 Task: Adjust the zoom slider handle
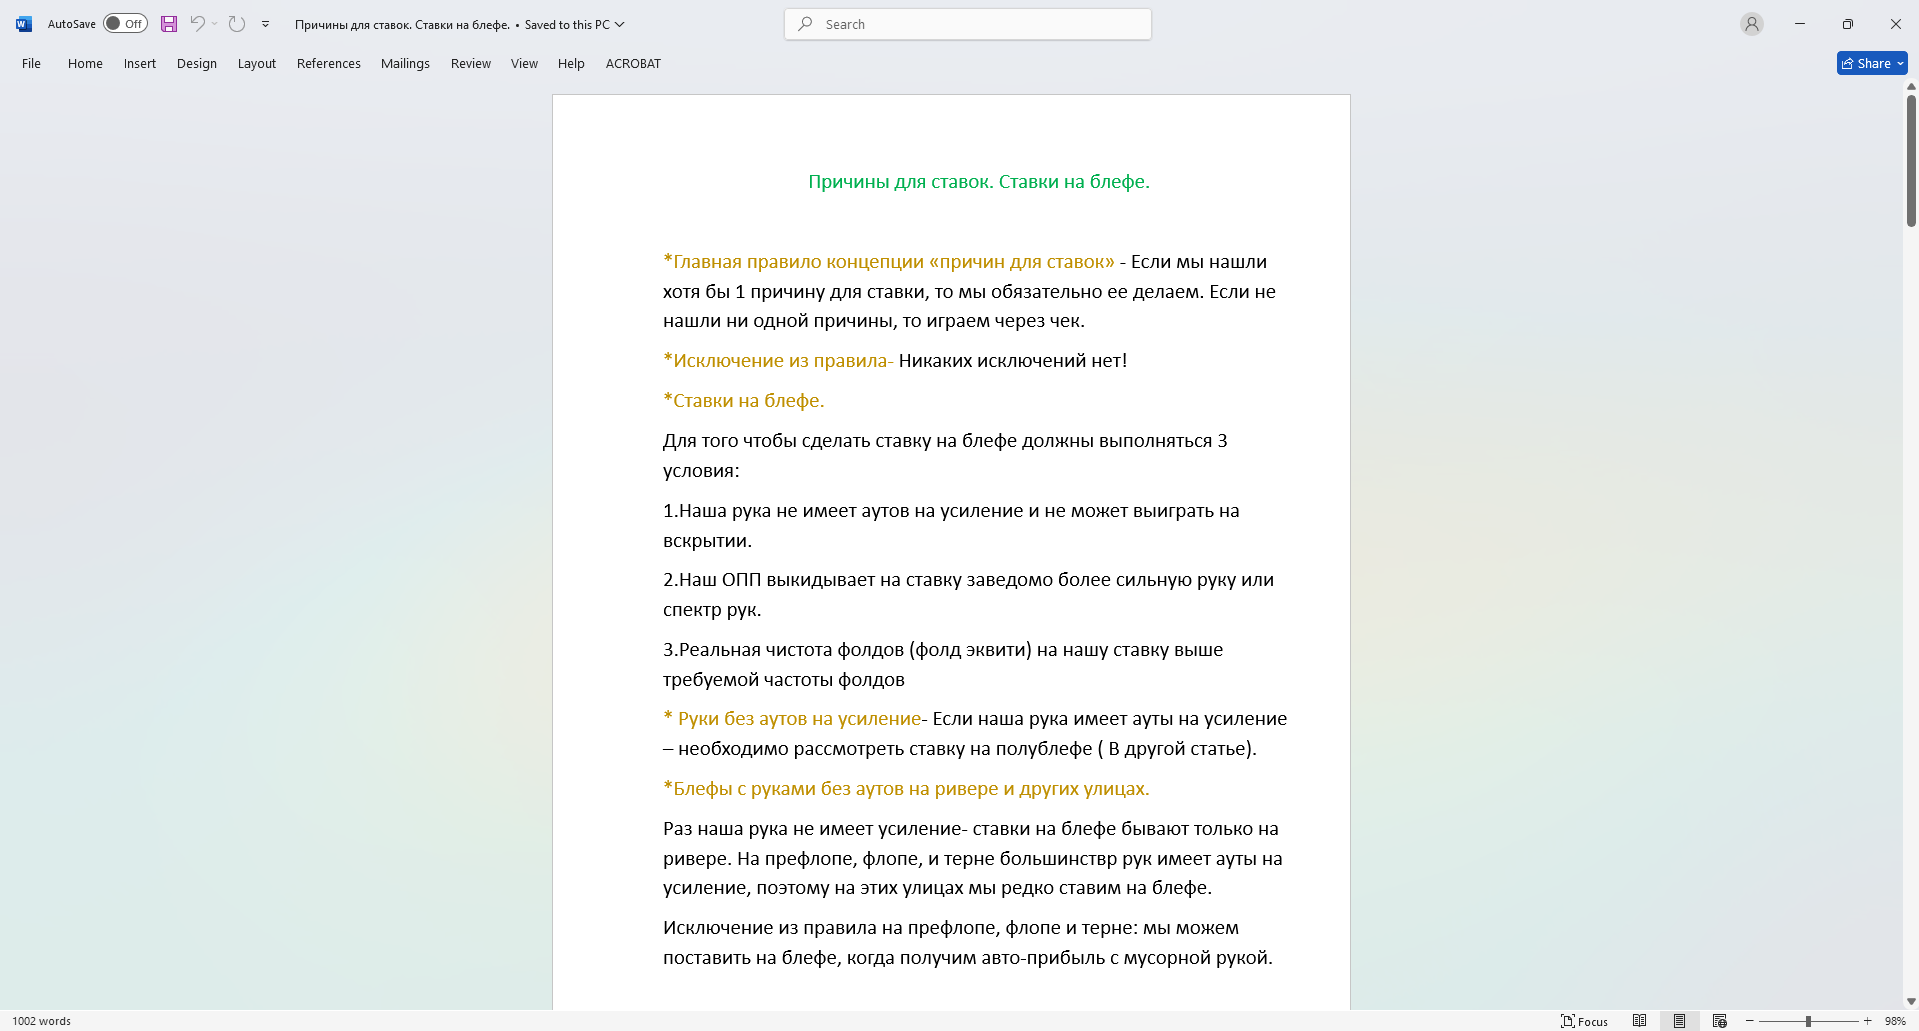coord(1808,1021)
